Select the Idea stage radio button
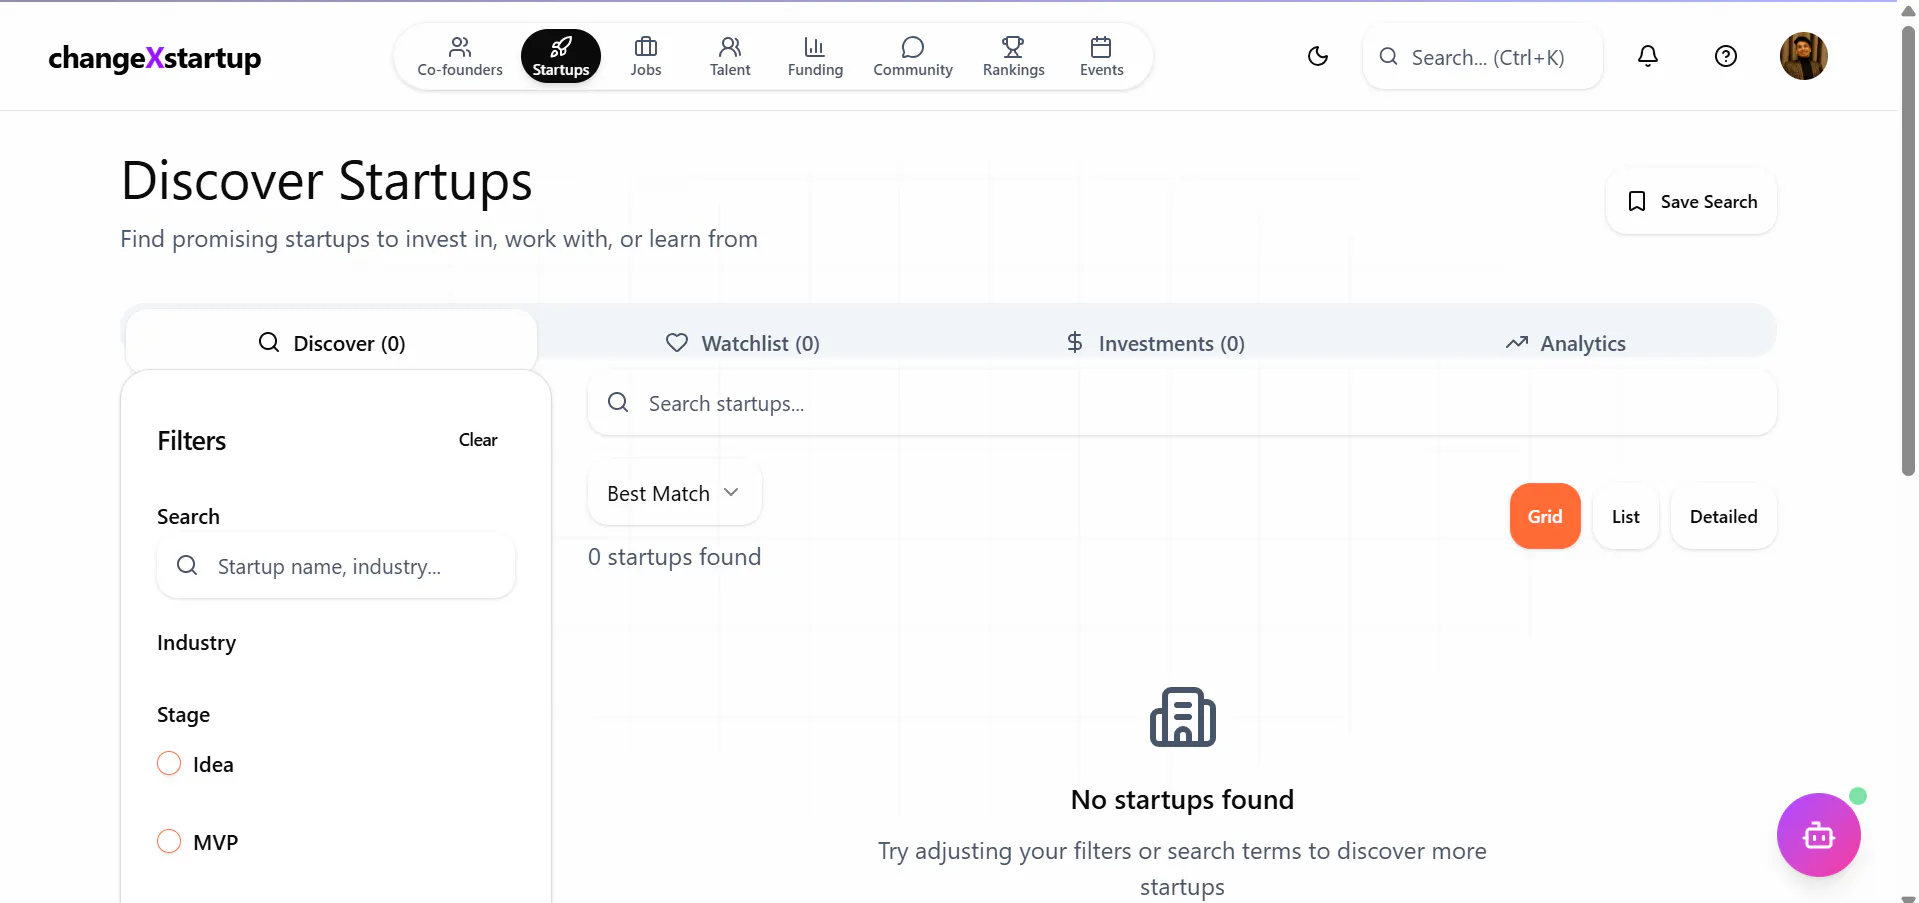The width and height of the screenshot is (1919, 903). point(169,764)
